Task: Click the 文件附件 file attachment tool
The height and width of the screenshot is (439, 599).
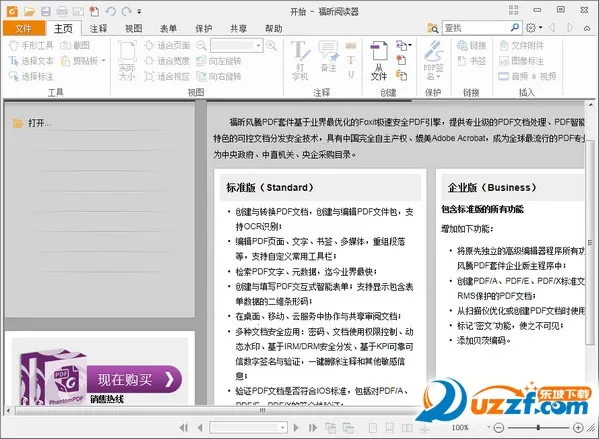Action: (521, 45)
